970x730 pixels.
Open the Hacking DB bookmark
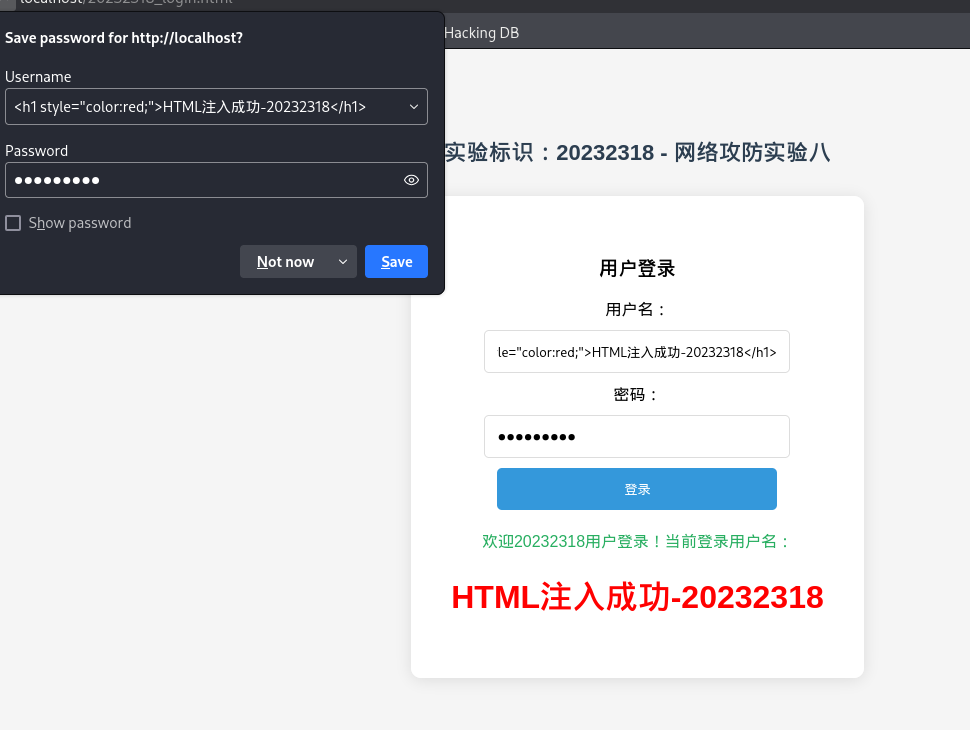[481, 33]
